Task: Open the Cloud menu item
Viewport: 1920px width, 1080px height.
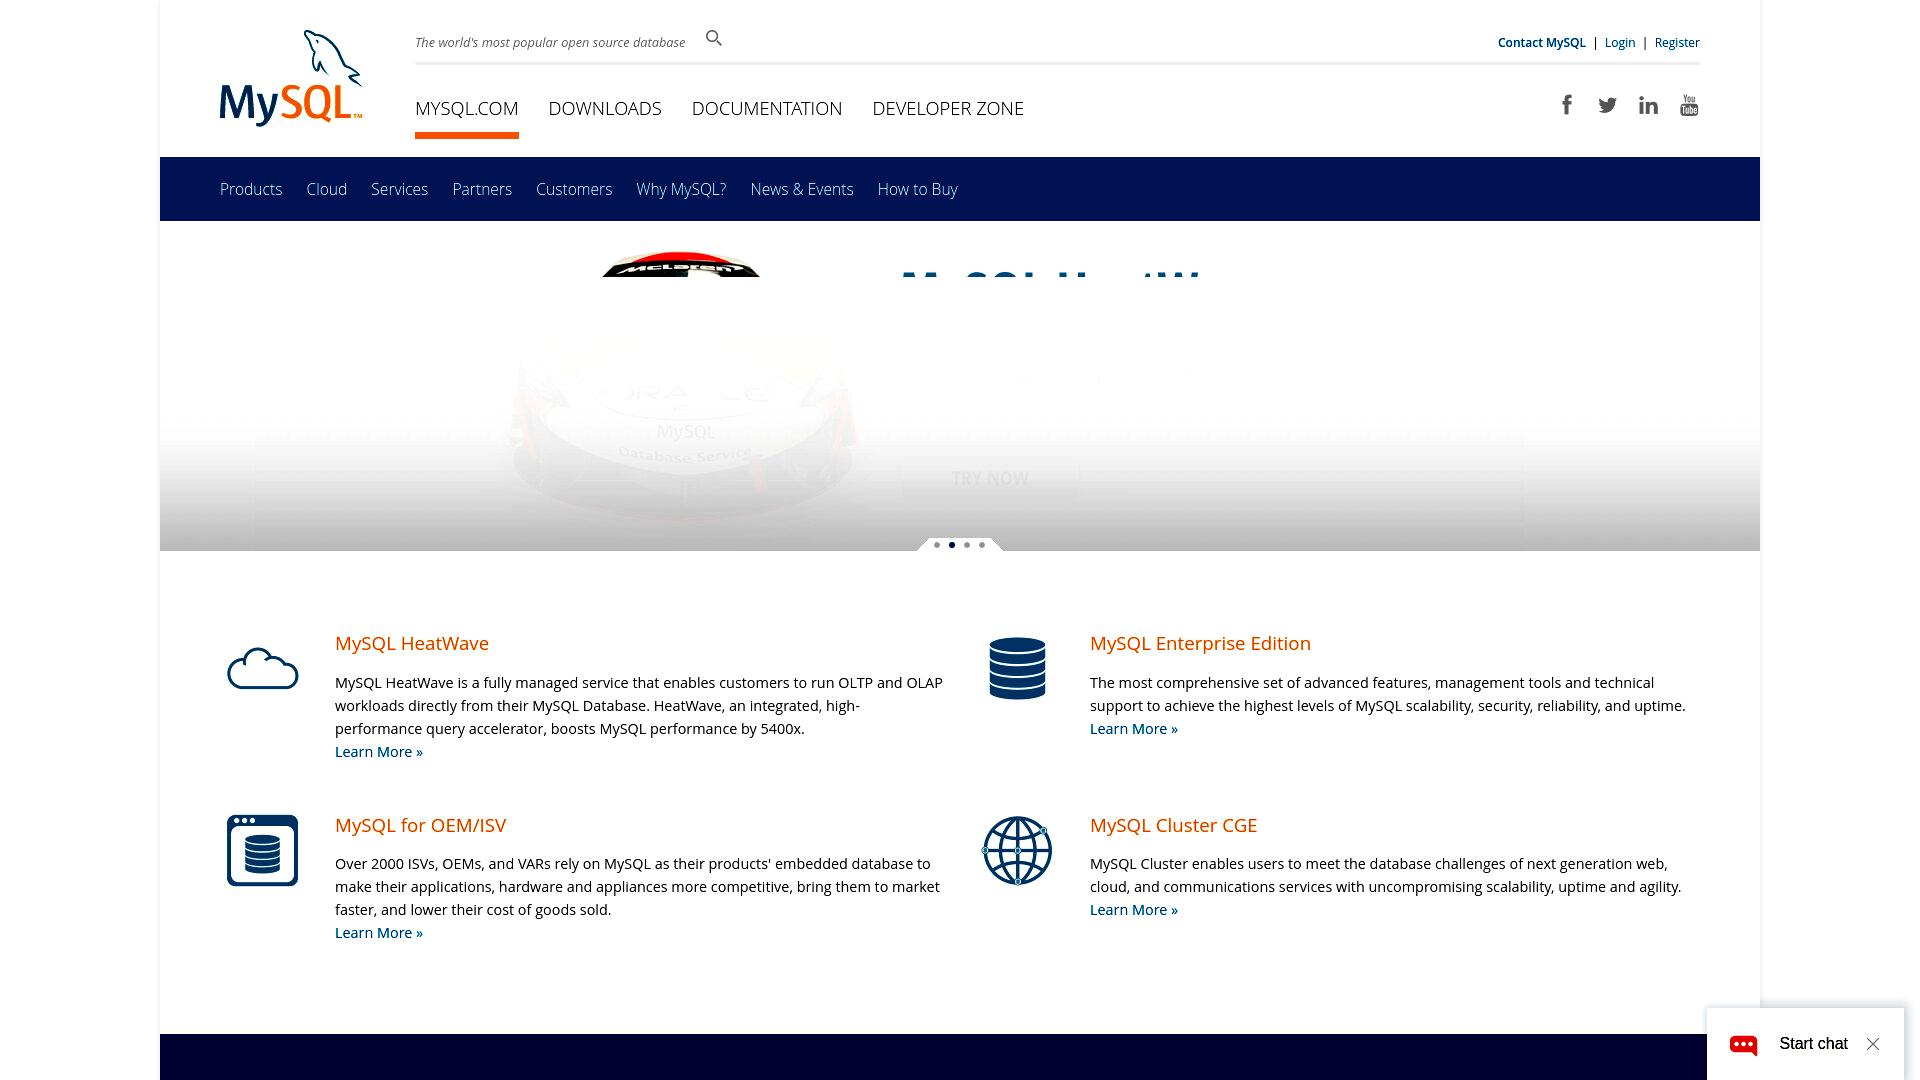Action: [327, 189]
